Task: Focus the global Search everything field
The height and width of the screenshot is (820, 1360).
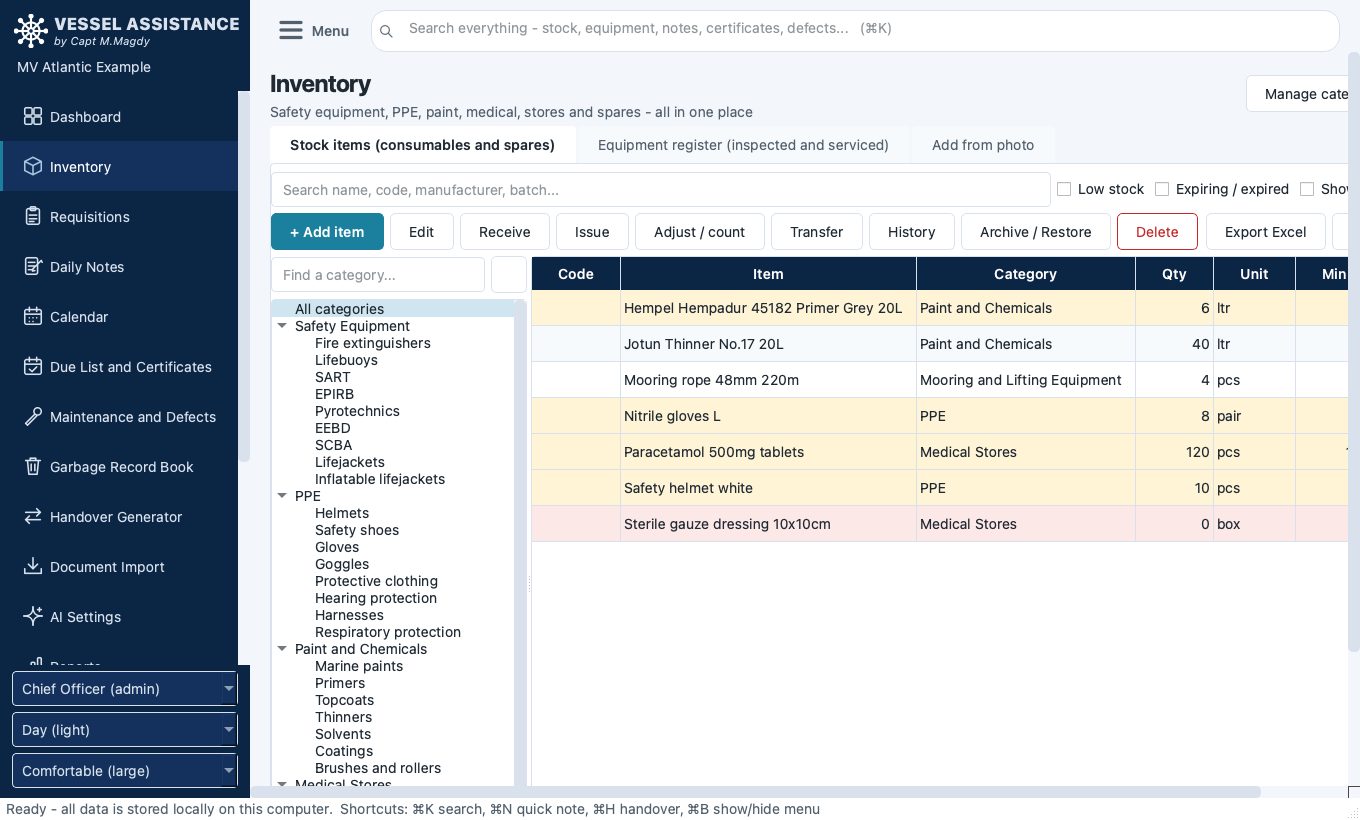Action: click(855, 31)
